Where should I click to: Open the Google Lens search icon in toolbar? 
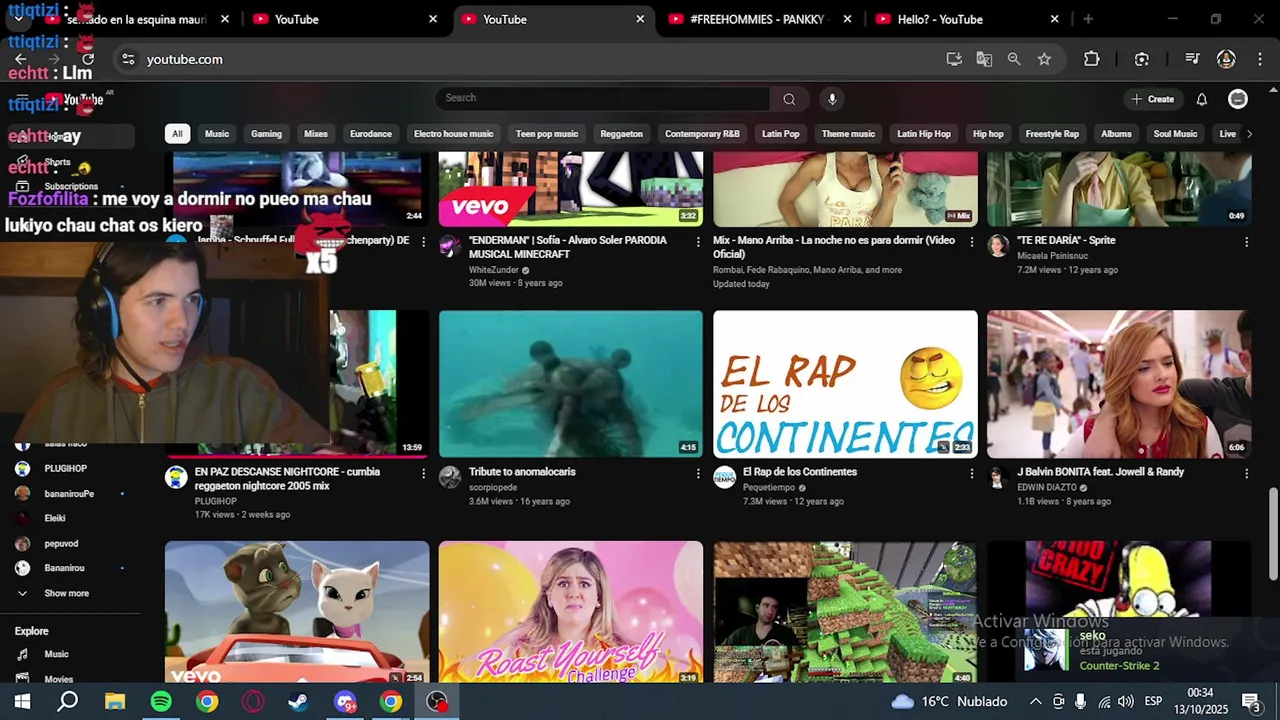click(1142, 59)
